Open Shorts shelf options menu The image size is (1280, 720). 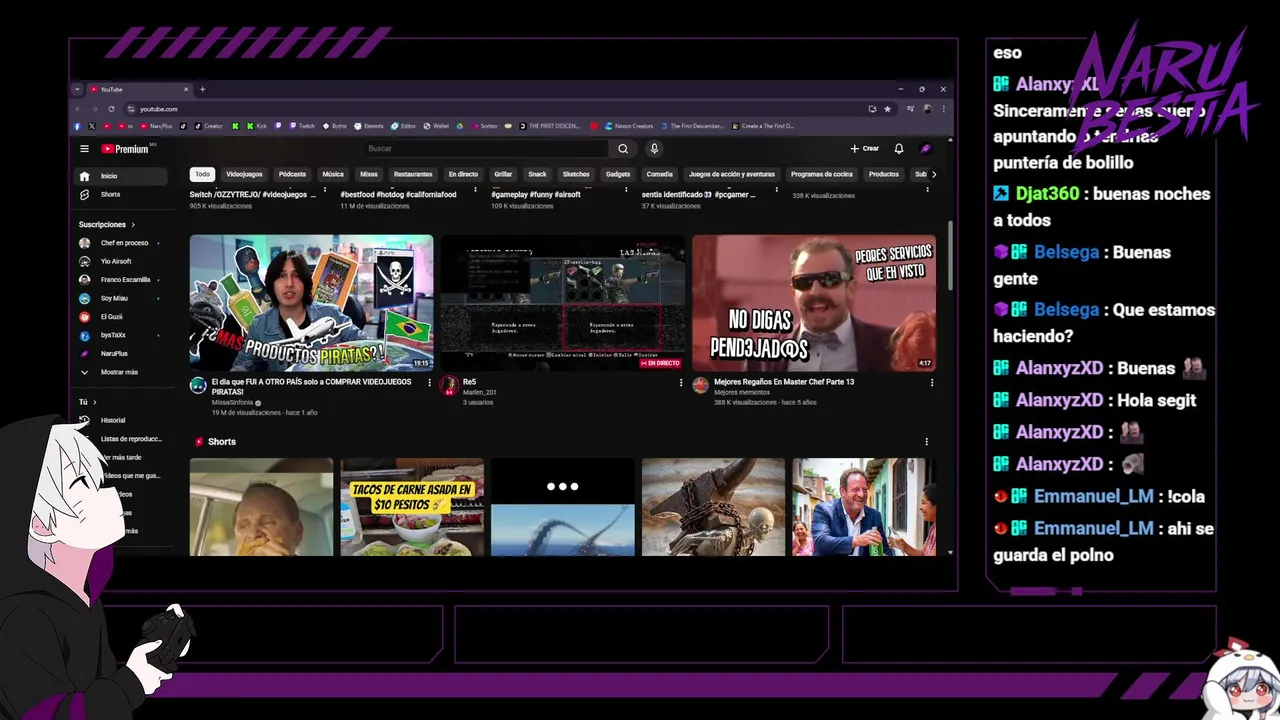[926, 441]
